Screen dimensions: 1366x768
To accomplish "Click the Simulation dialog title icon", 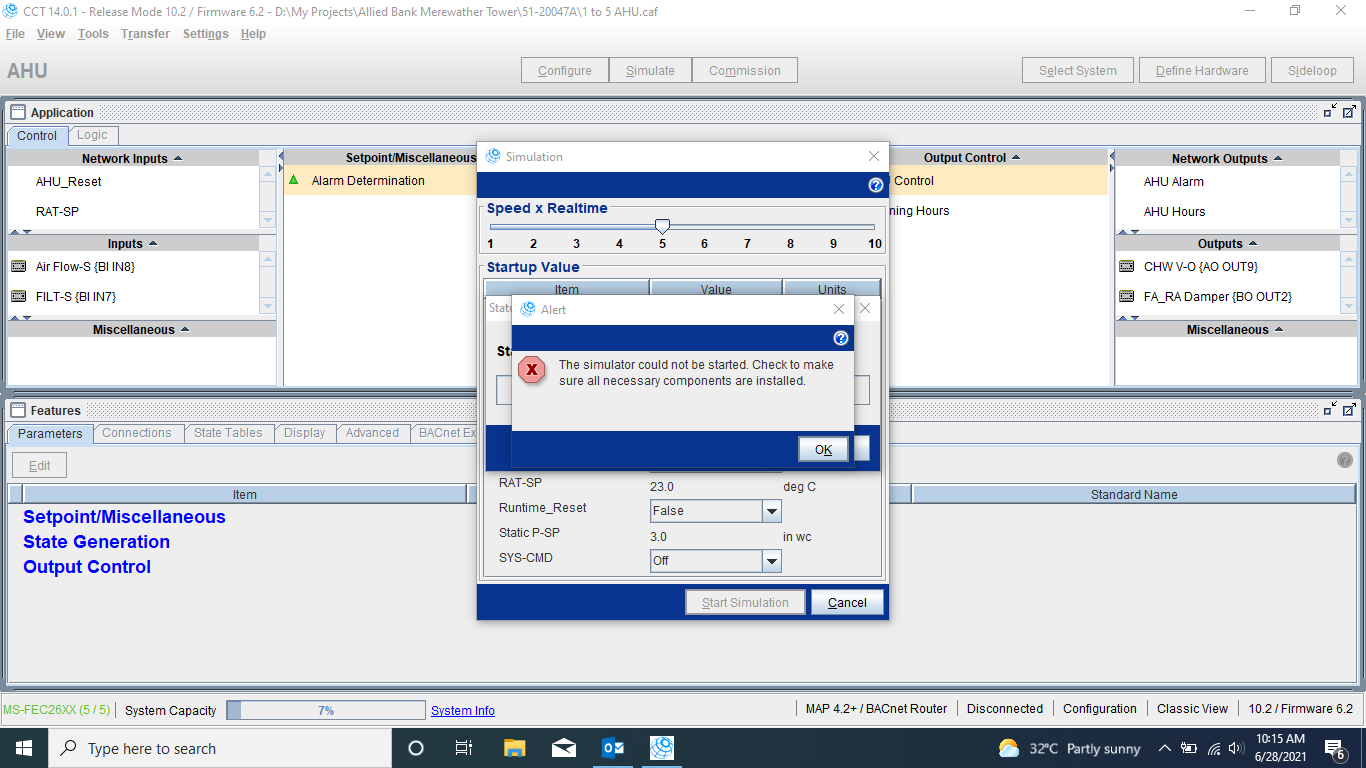I will tap(493, 156).
